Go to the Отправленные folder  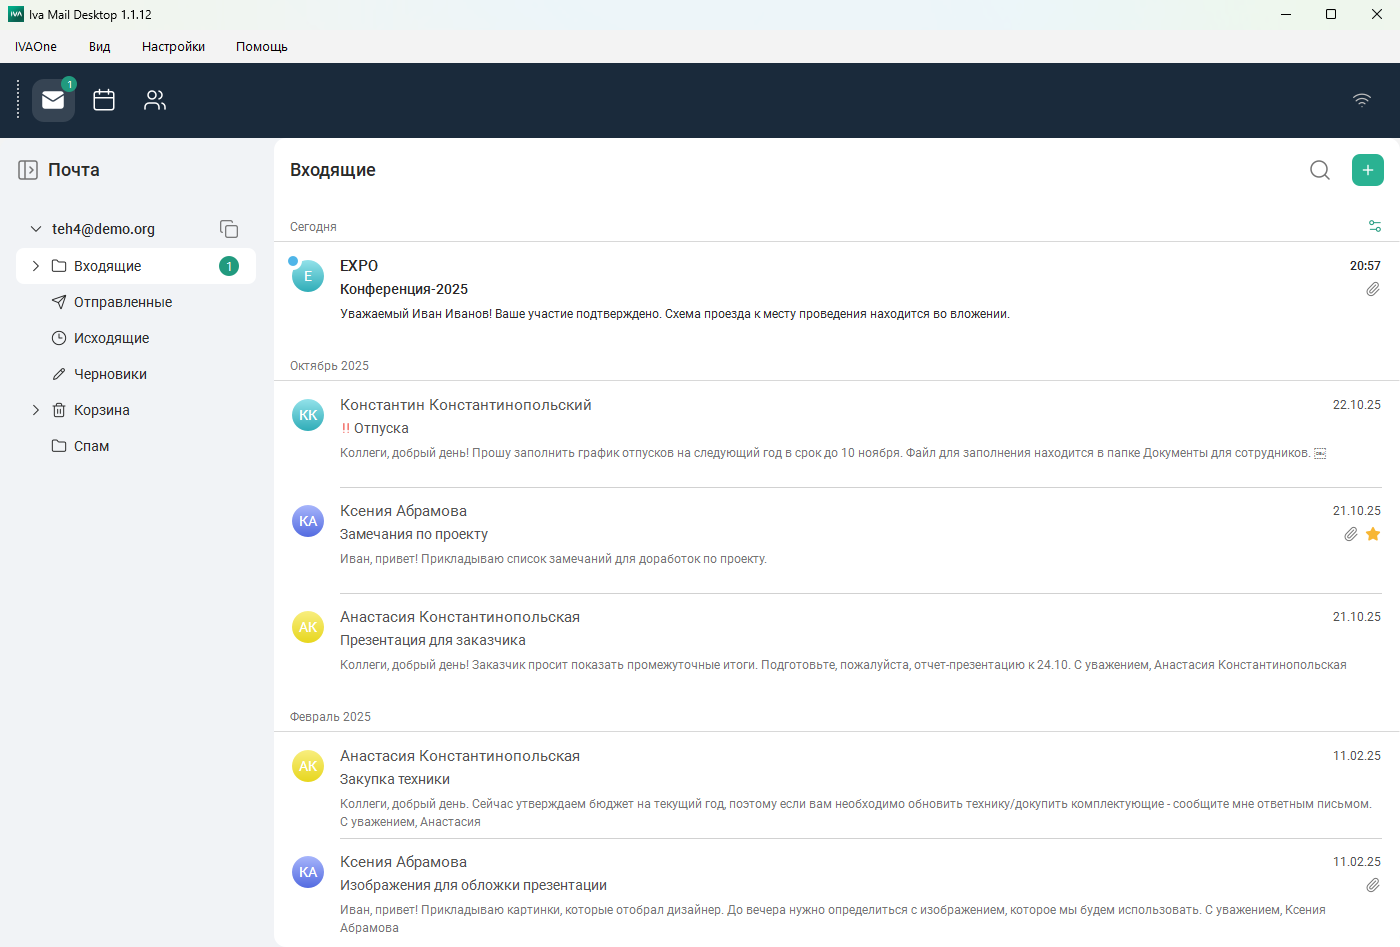pyautogui.click(x=122, y=302)
